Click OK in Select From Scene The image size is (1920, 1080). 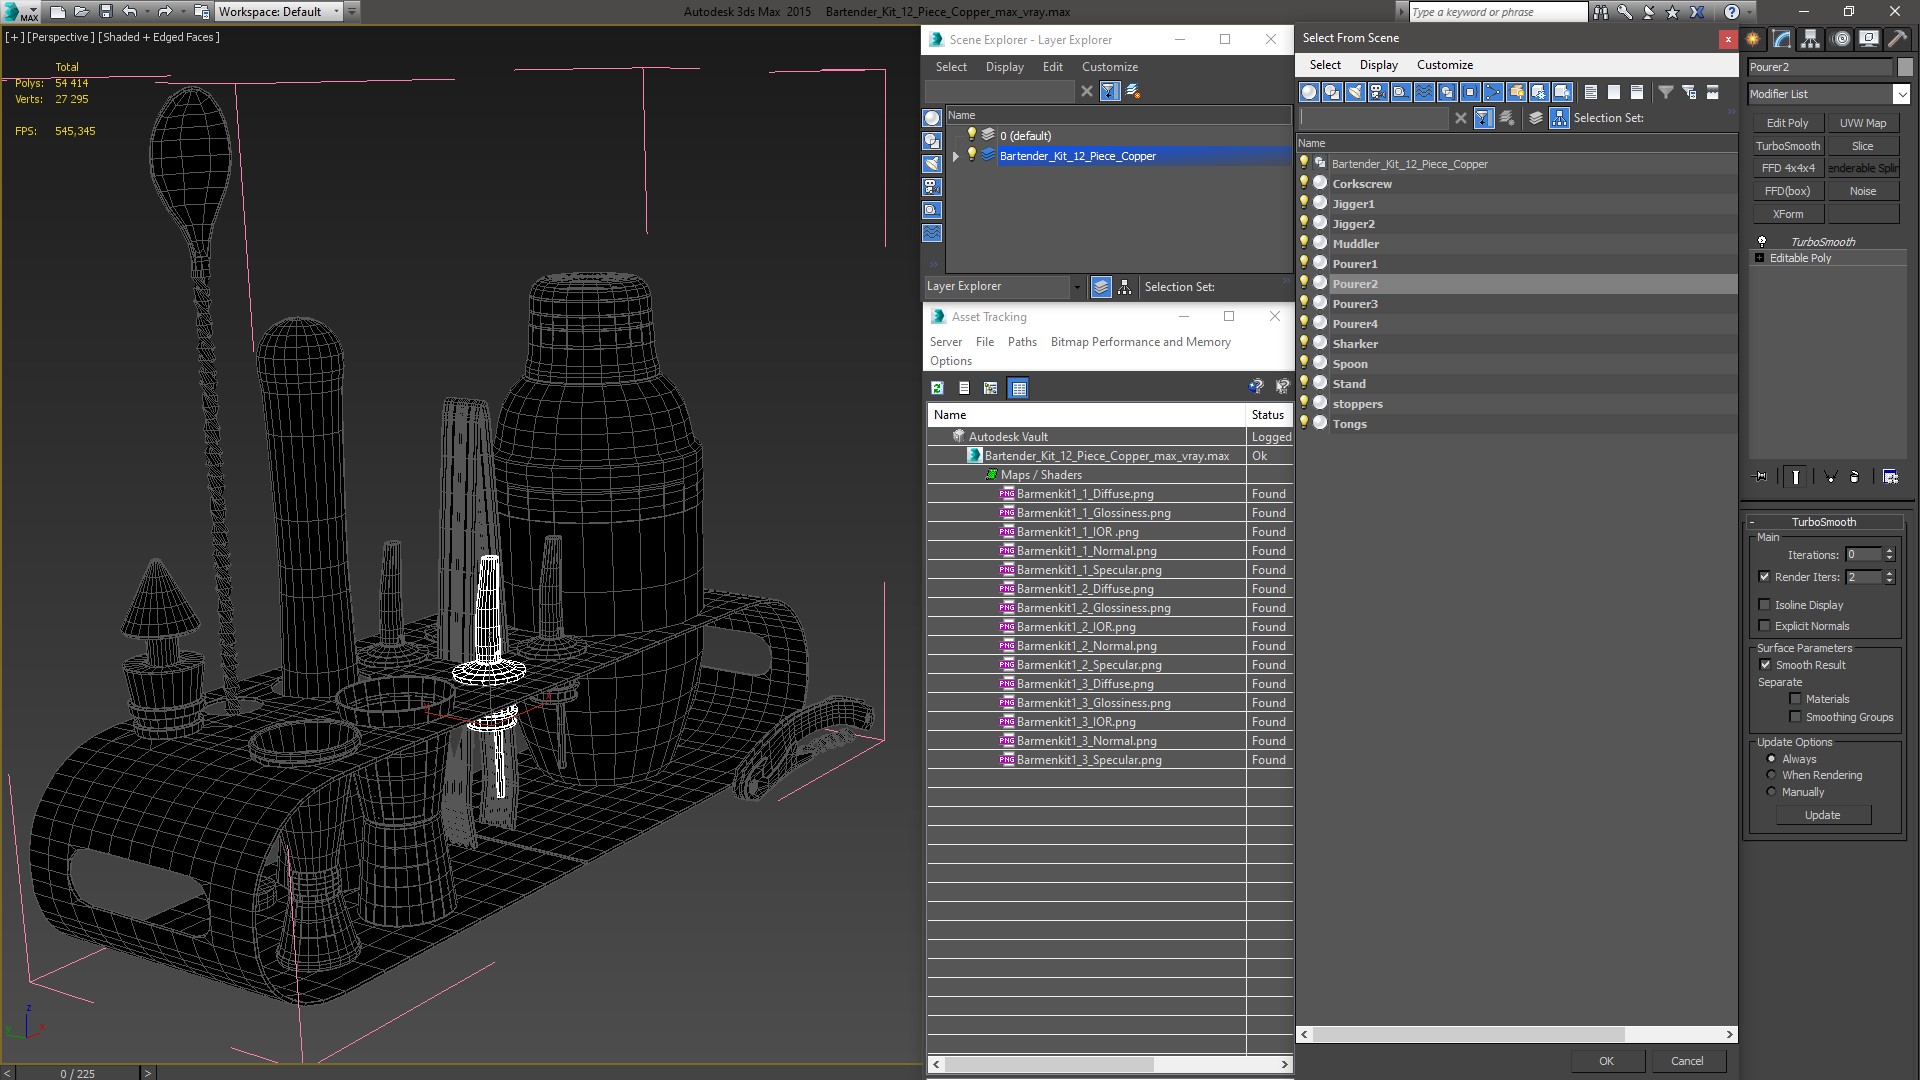pyautogui.click(x=1606, y=1061)
